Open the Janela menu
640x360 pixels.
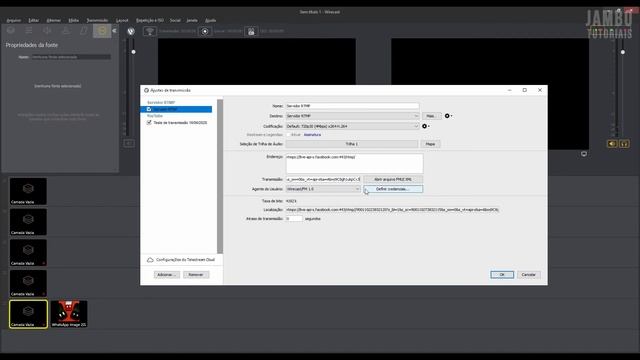tap(192, 20)
